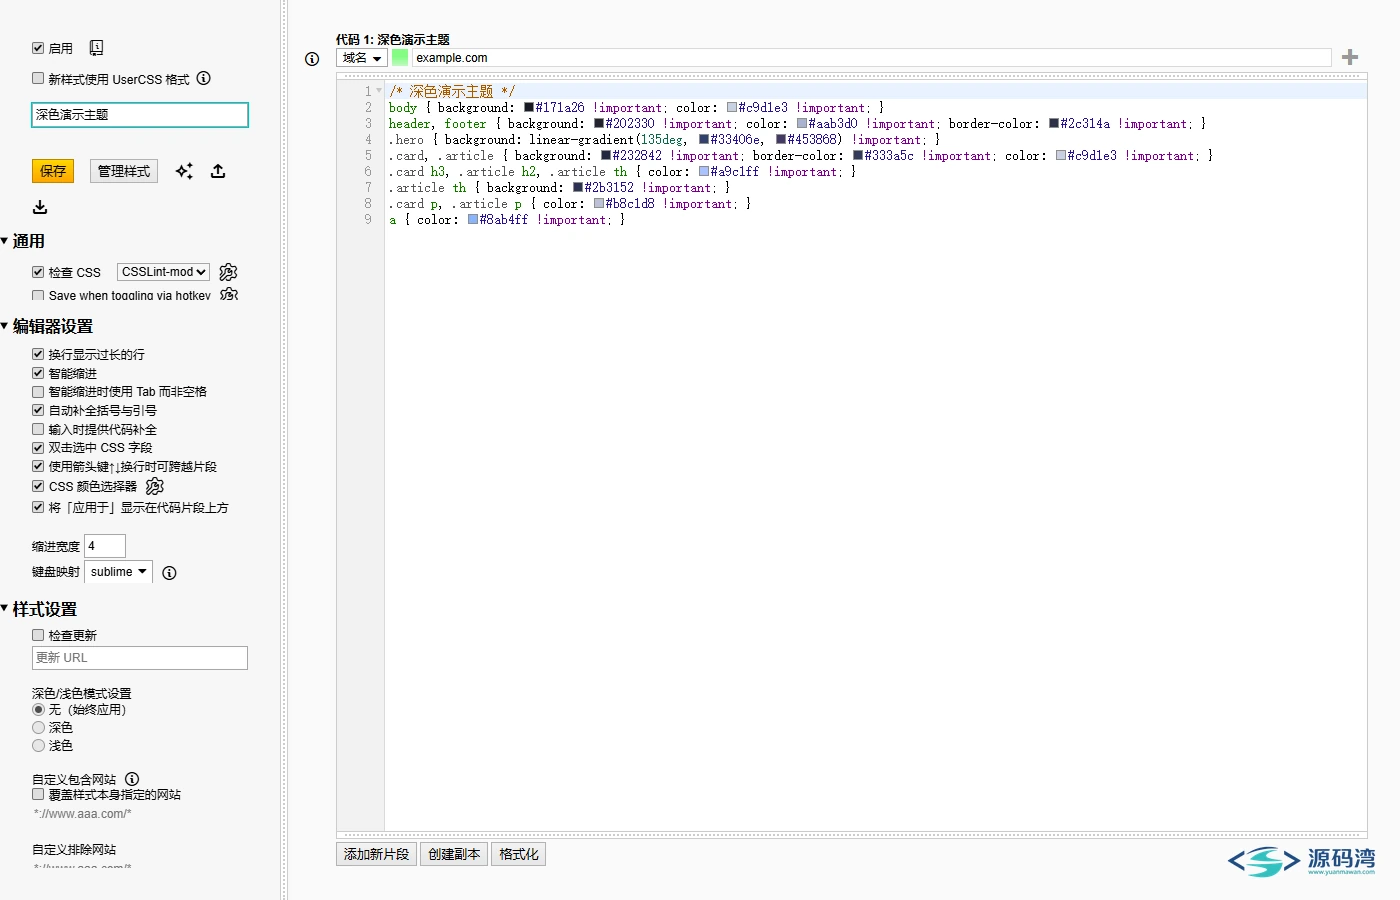Check the 检查更新 checkbox
The image size is (1400, 900).
(38, 635)
